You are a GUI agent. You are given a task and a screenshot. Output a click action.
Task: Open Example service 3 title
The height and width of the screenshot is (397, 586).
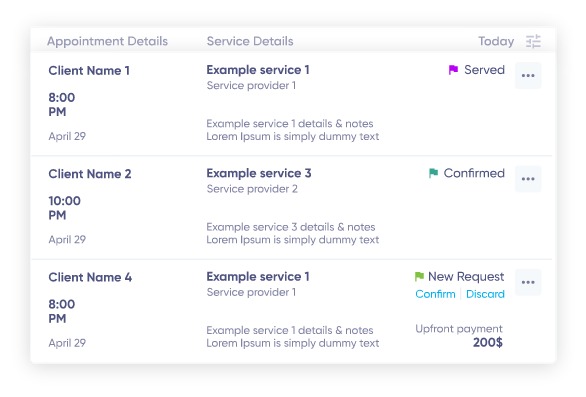pos(259,173)
